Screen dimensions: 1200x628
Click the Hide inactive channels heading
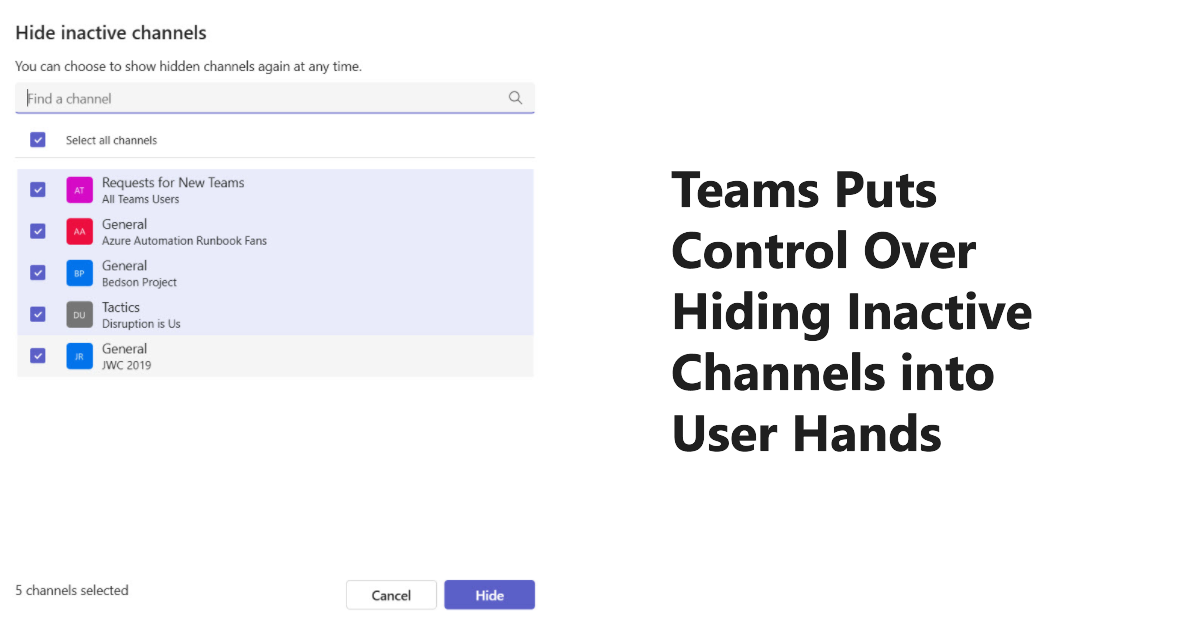pyautogui.click(x=111, y=32)
